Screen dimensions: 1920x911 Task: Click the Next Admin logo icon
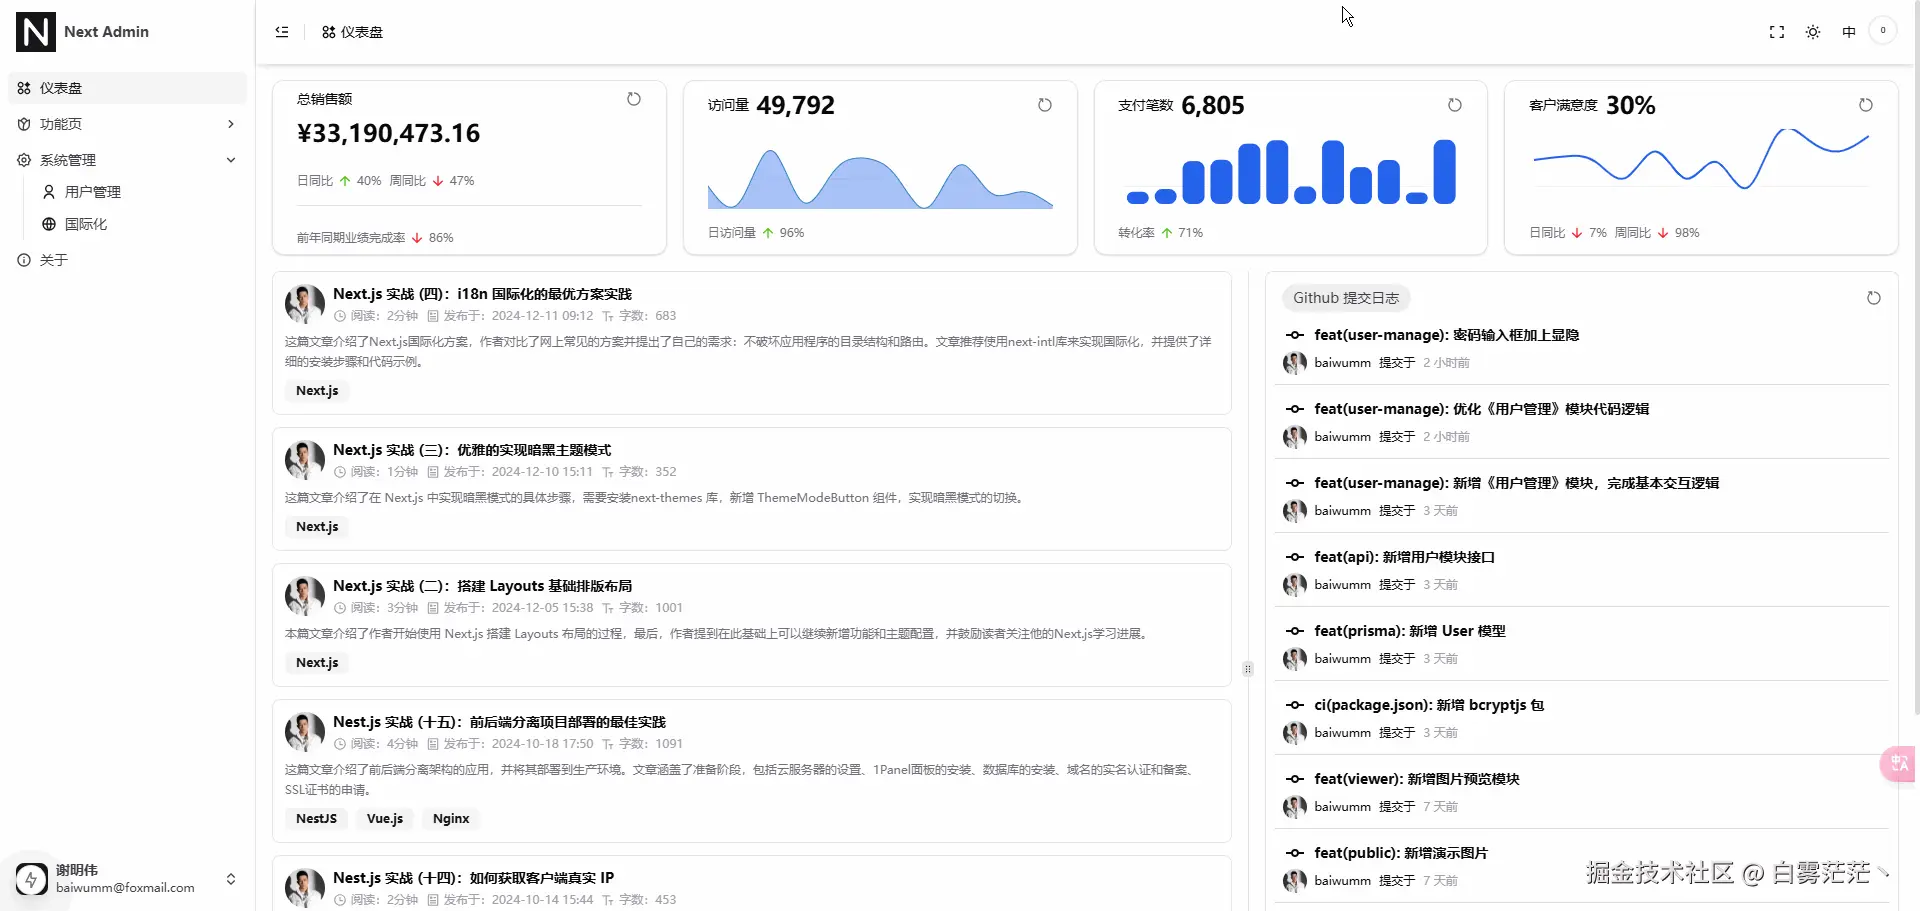[x=36, y=32]
